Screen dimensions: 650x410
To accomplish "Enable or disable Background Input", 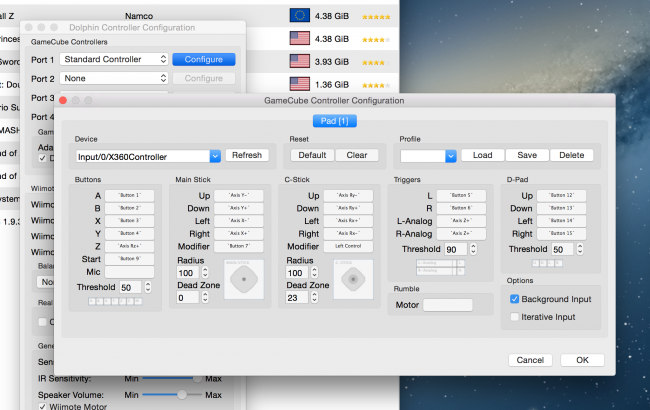I will (514, 299).
